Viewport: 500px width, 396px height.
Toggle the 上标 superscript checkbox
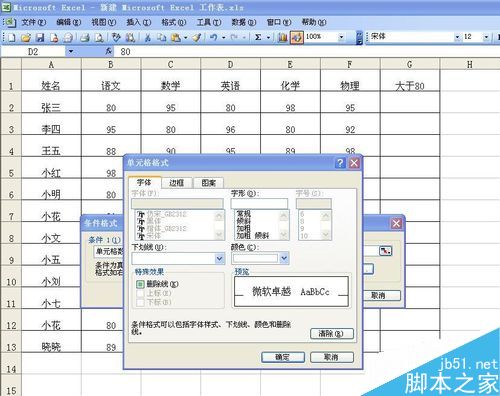click(140, 293)
